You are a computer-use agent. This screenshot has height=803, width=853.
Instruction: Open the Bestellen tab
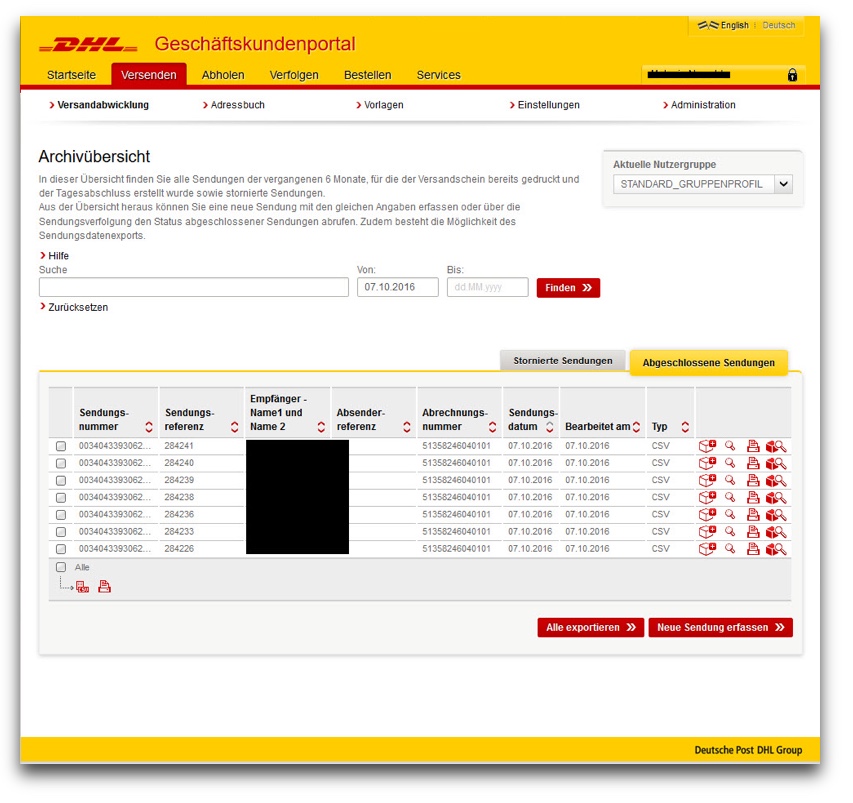coord(368,75)
